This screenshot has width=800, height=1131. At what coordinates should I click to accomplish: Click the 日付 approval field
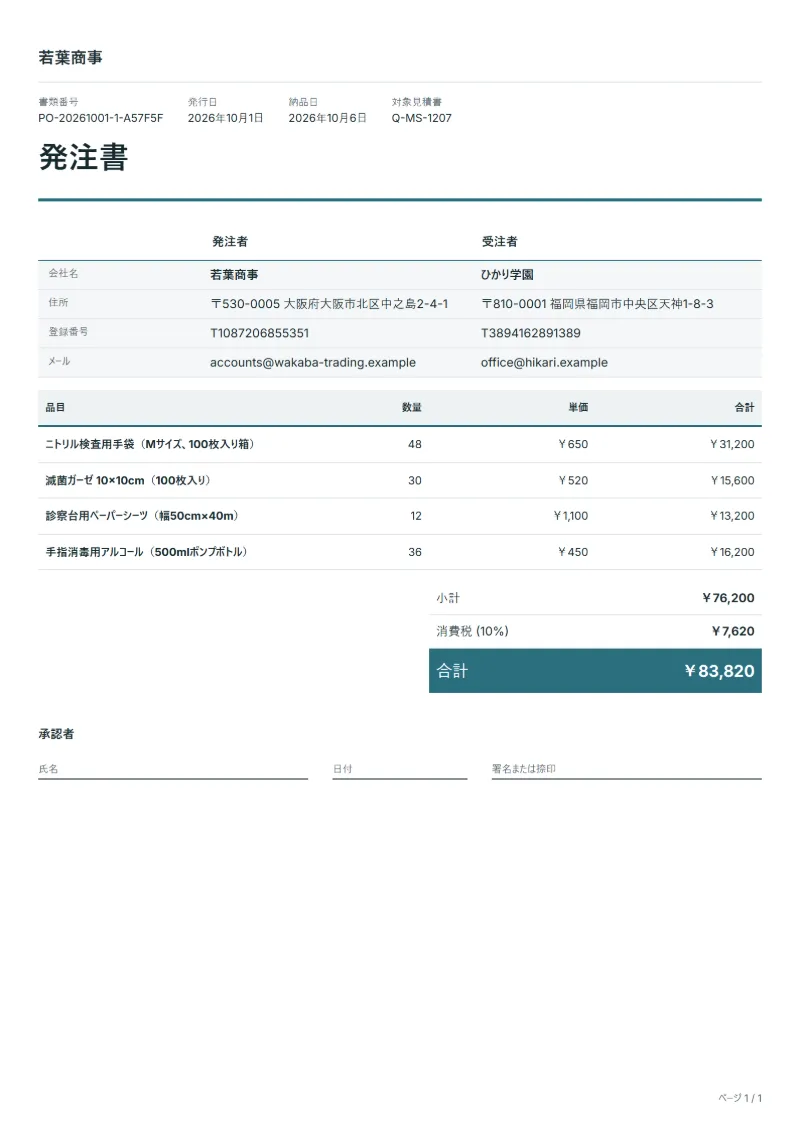(x=400, y=769)
